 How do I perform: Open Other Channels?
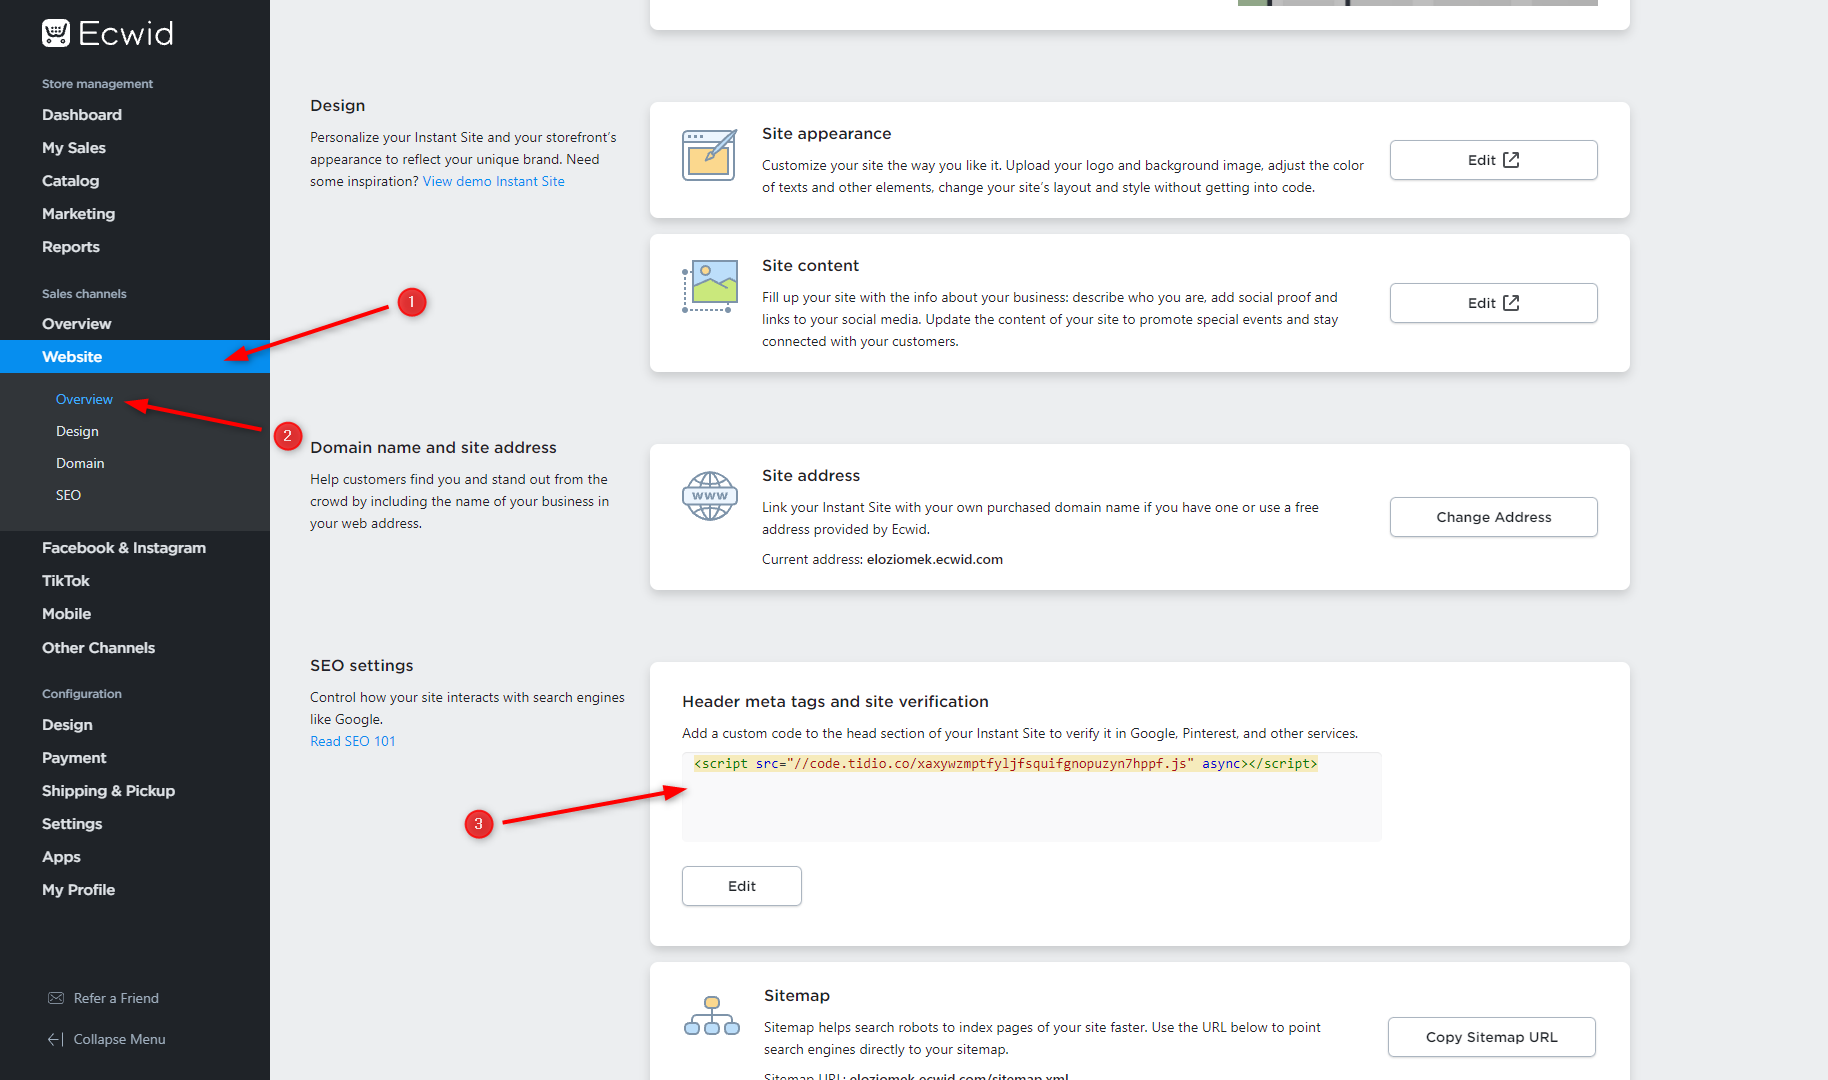coord(98,648)
